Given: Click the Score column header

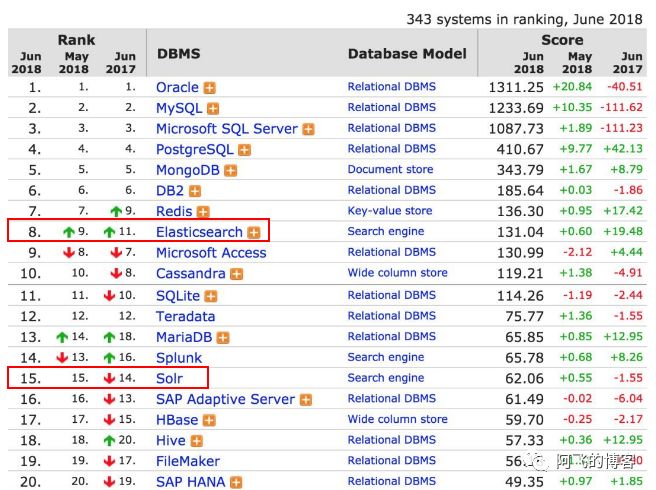Looking at the screenshot, I should [x=562, y=40].
